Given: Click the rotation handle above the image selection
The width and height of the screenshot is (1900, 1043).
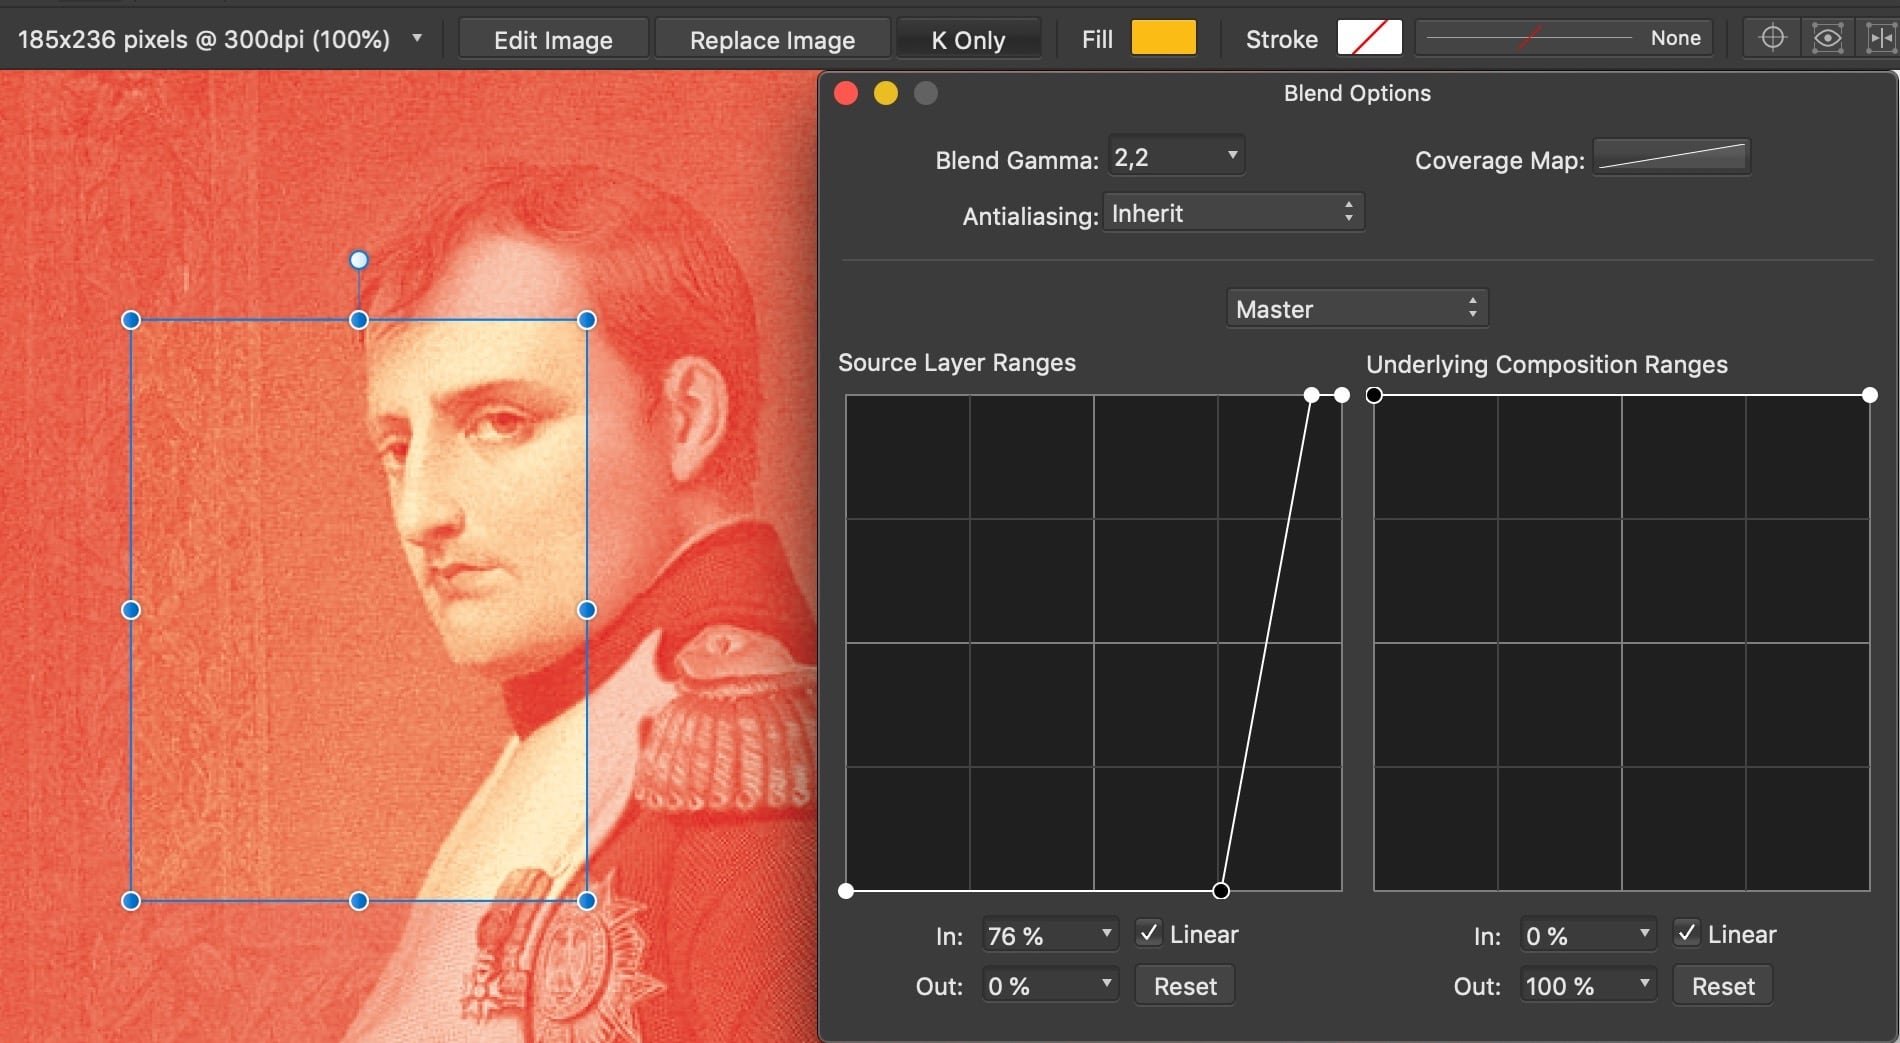Looking at the screenshot, I should (x=359, y=260).
